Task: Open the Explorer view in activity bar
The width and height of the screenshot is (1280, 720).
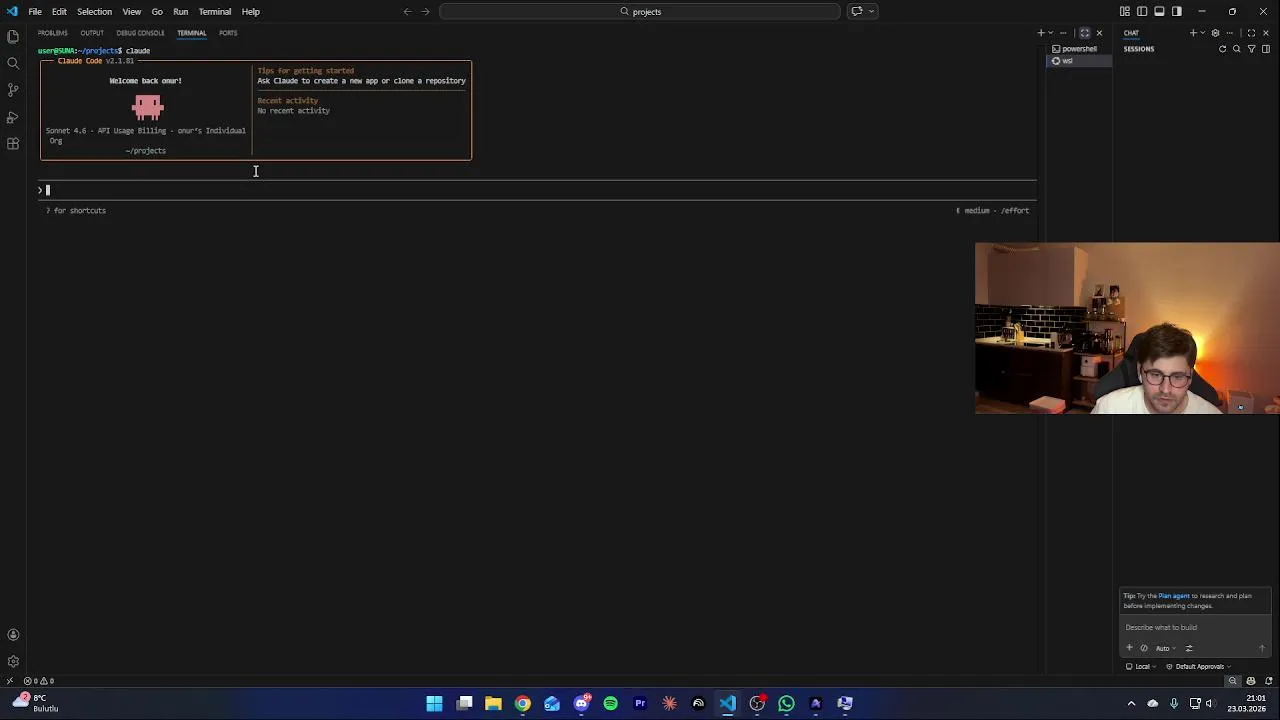Action: 13,36
